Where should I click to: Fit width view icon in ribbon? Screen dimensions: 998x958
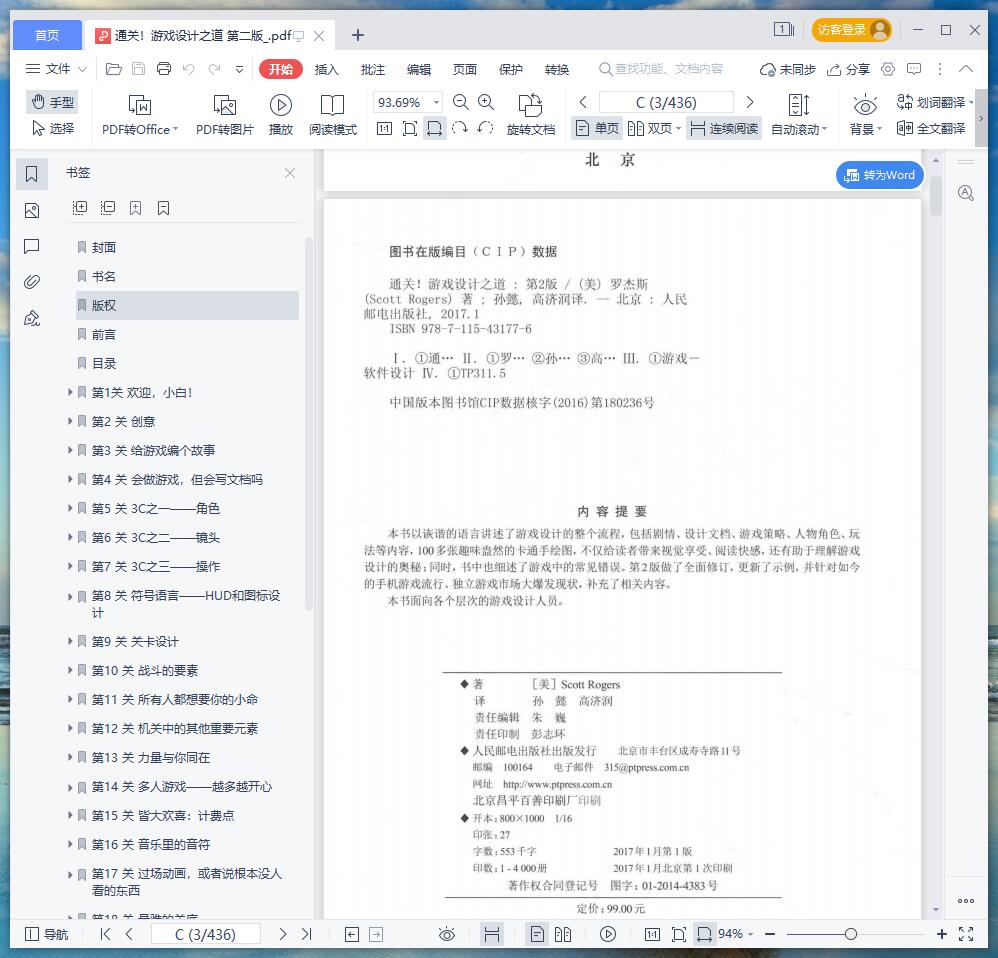coord(435,129)
